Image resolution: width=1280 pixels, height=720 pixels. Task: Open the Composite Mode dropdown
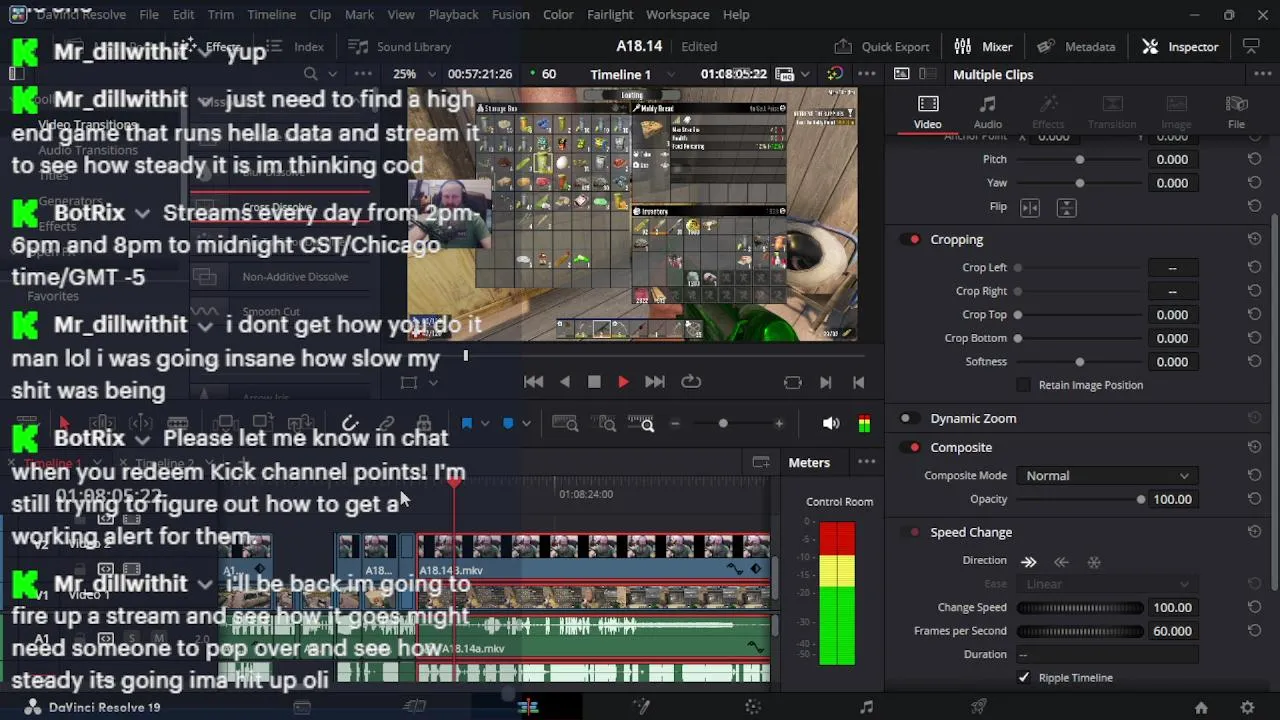click(1106, 476)
